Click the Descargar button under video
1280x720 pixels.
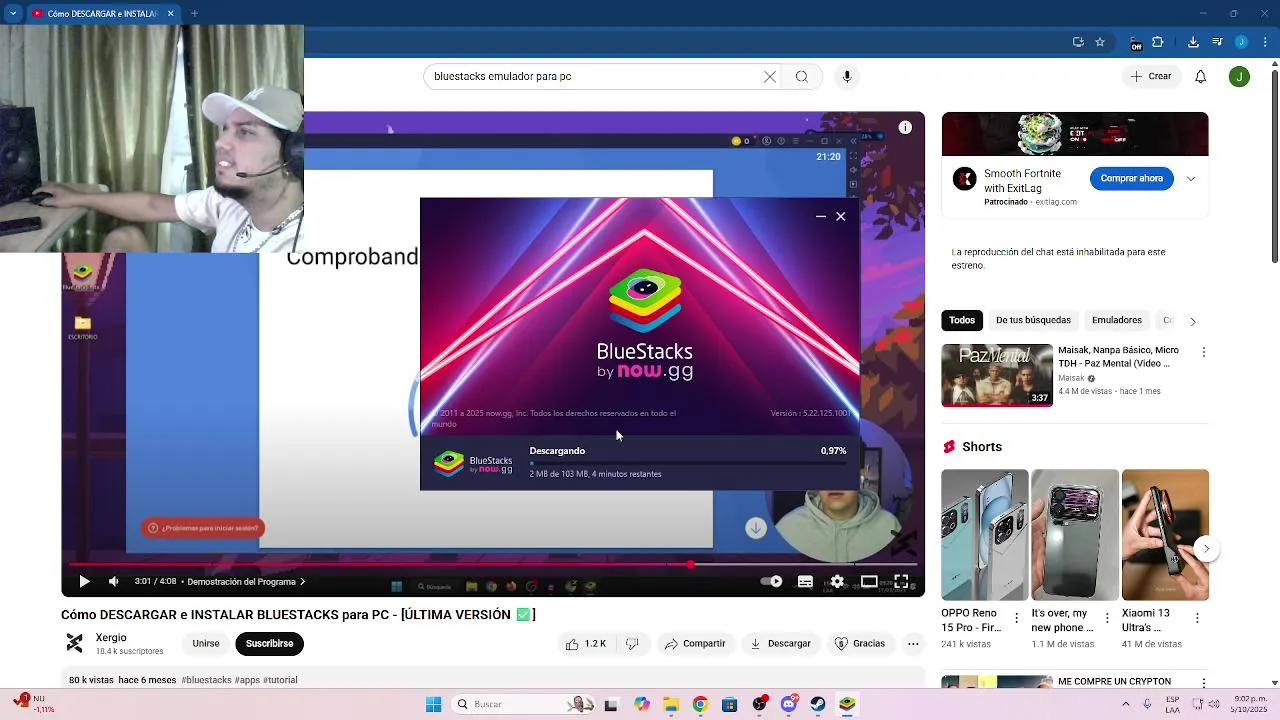[x=781, y=644]
